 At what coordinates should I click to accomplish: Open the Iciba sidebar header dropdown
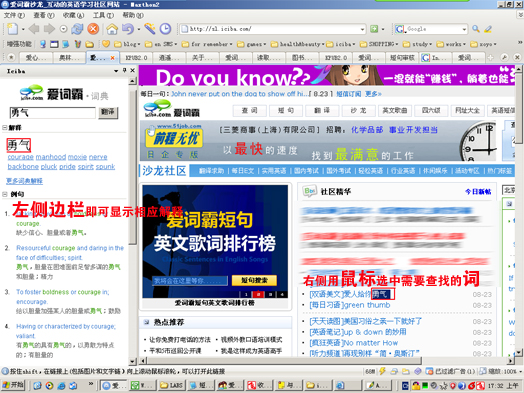pos(116,71)
